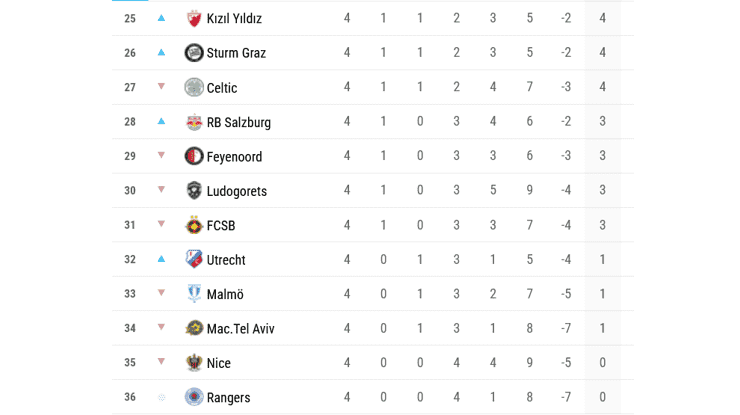
Task: Click the down arrow beside position 27
Action: pos(161,87)
